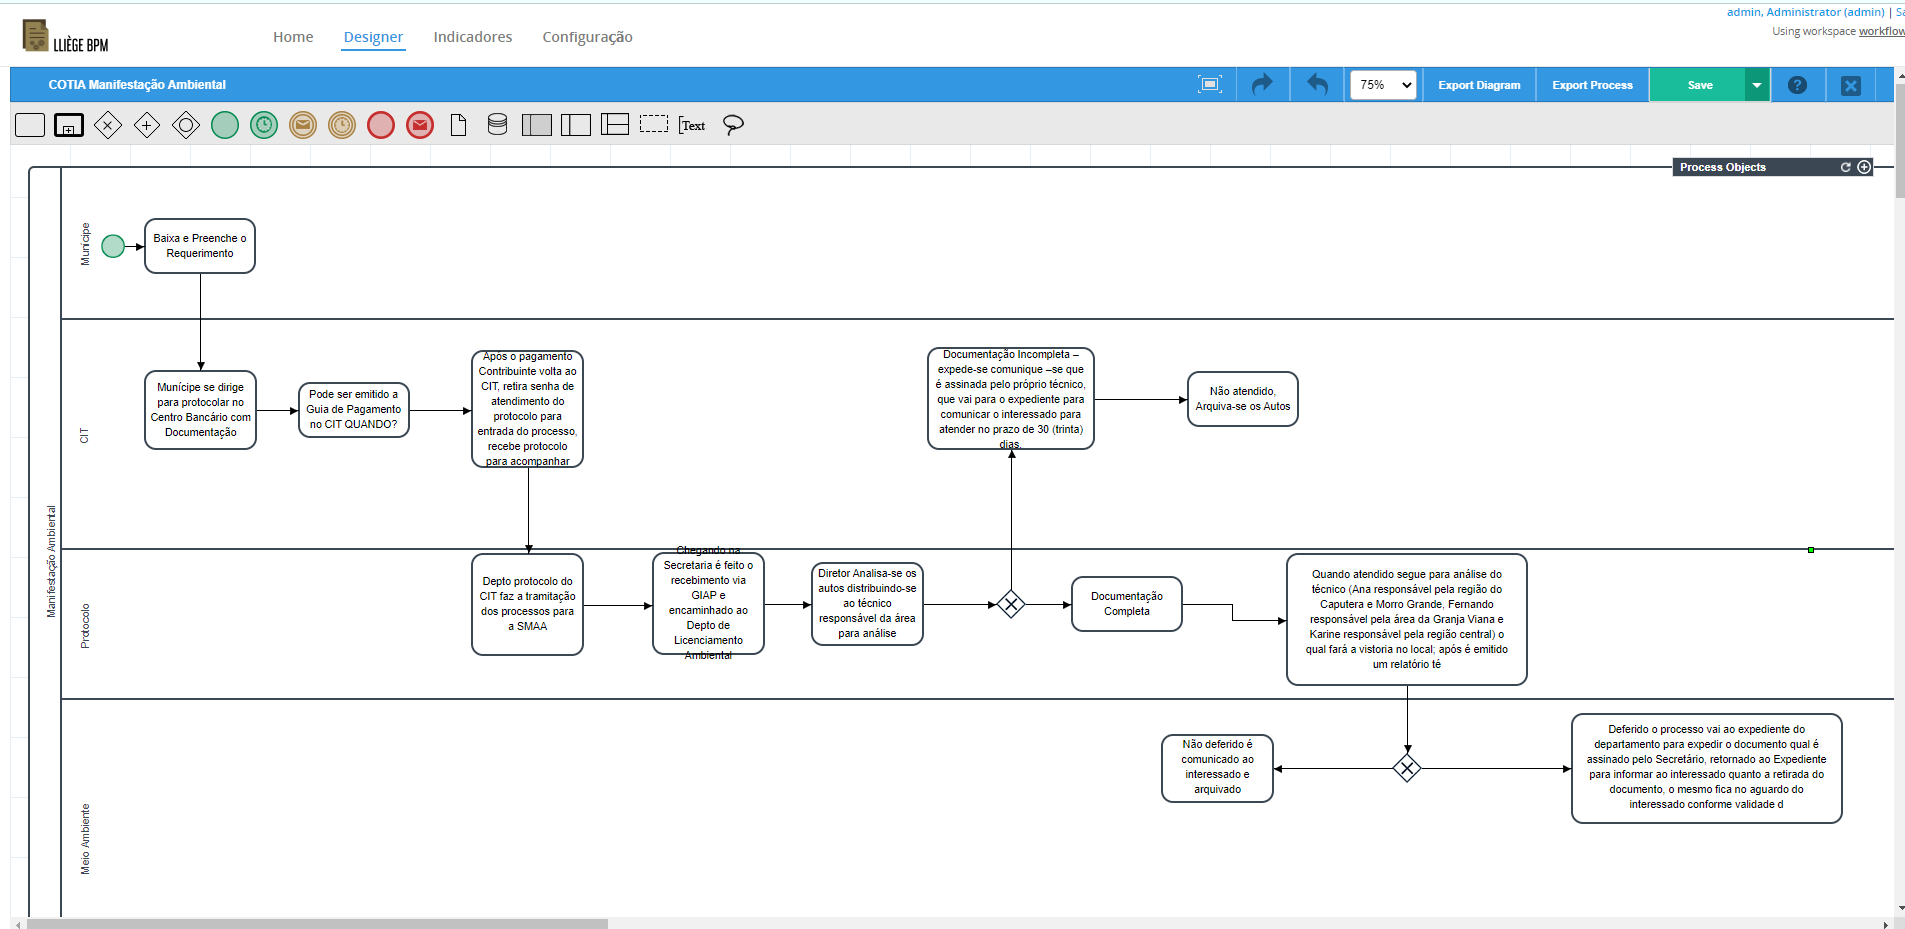Viewport: 1905px width, 929px height.
Task: Click the horizontal scrollbar at the bottom
Action: point(317,923)
